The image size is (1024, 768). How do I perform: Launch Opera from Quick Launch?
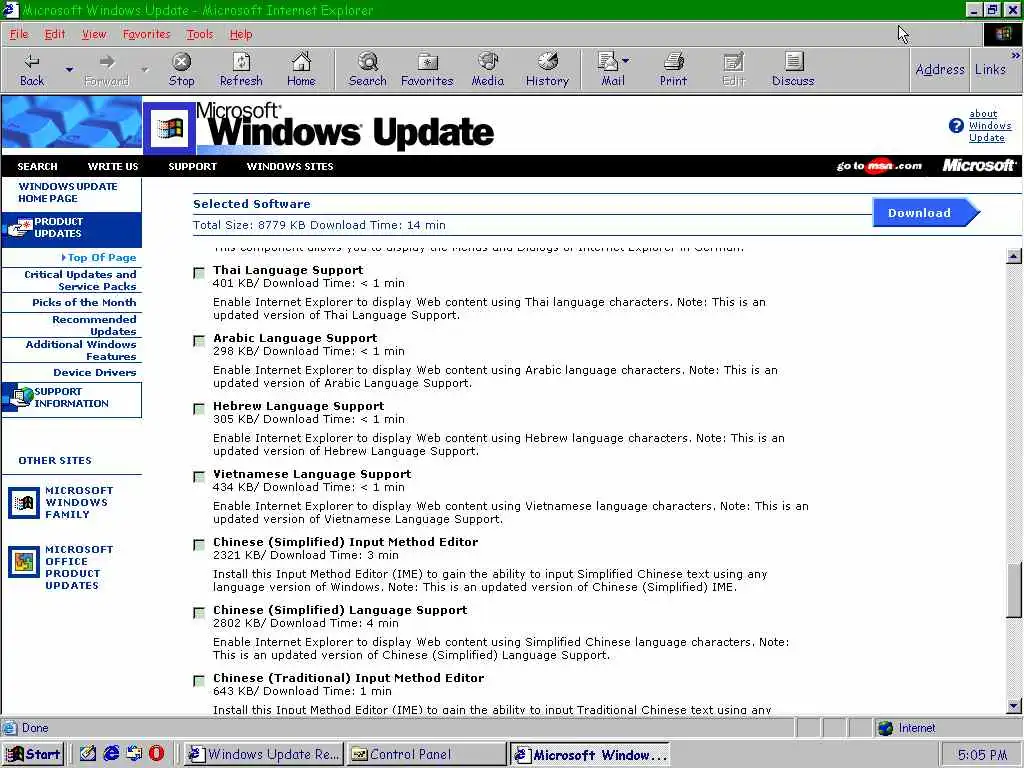point(157,754)
